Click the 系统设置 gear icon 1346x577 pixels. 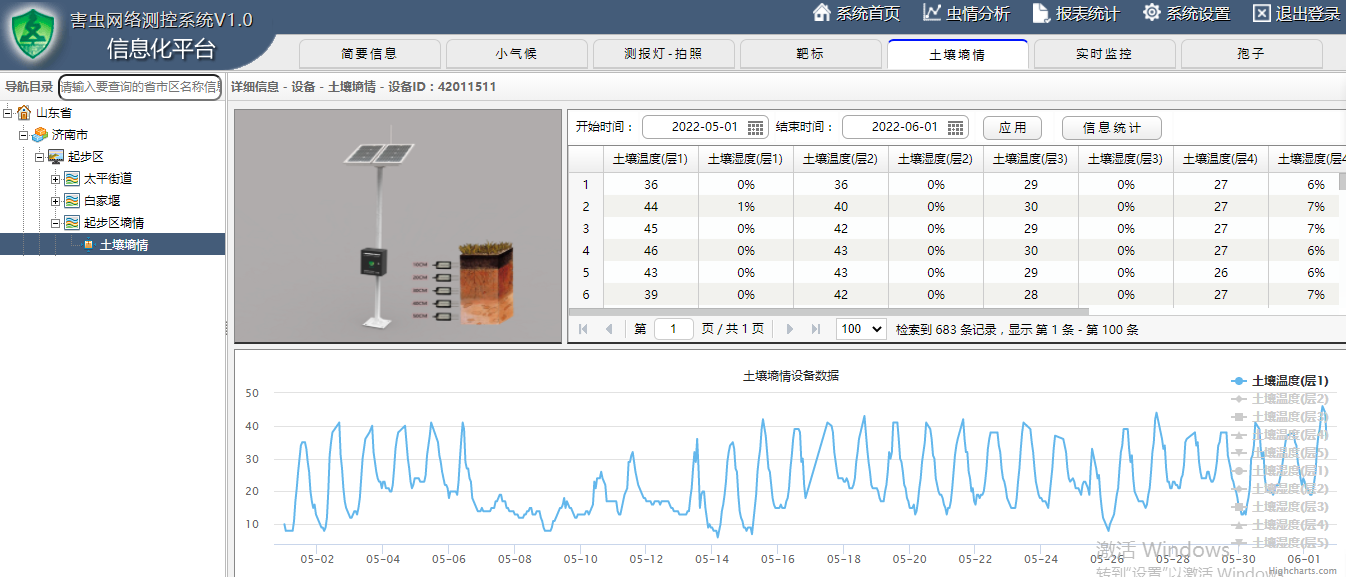1152,13
